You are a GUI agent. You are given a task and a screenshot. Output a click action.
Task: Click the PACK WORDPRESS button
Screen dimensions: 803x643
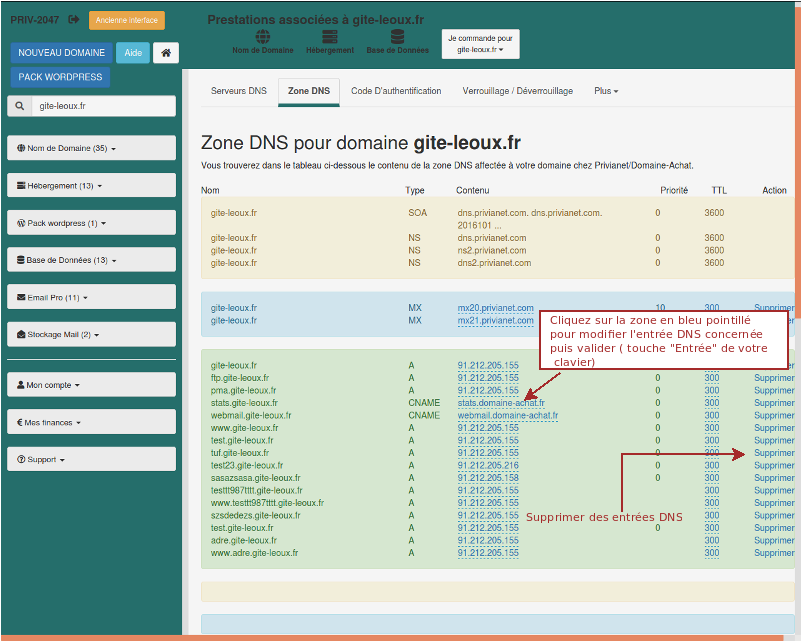tap(60, 77)
